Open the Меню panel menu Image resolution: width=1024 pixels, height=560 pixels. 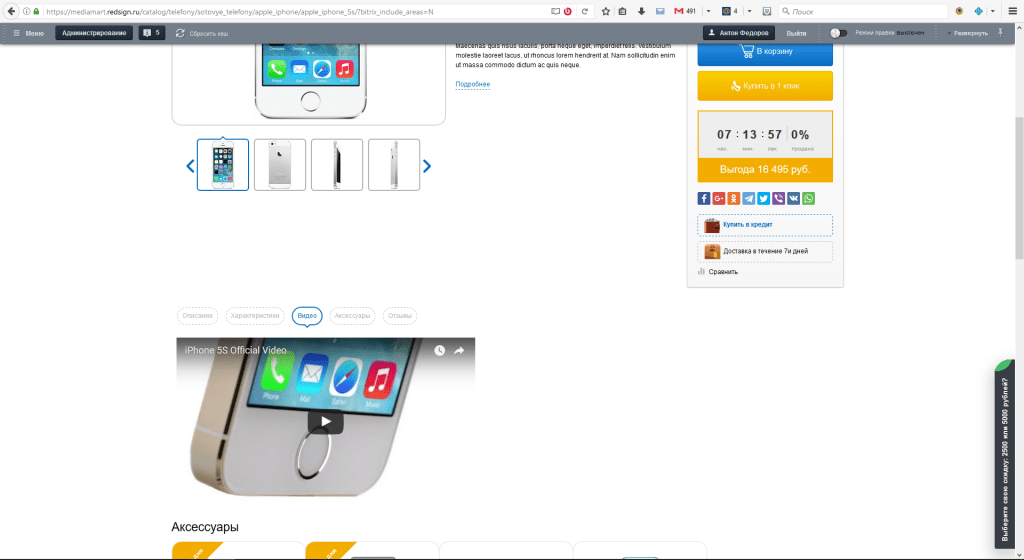[29, 33]
